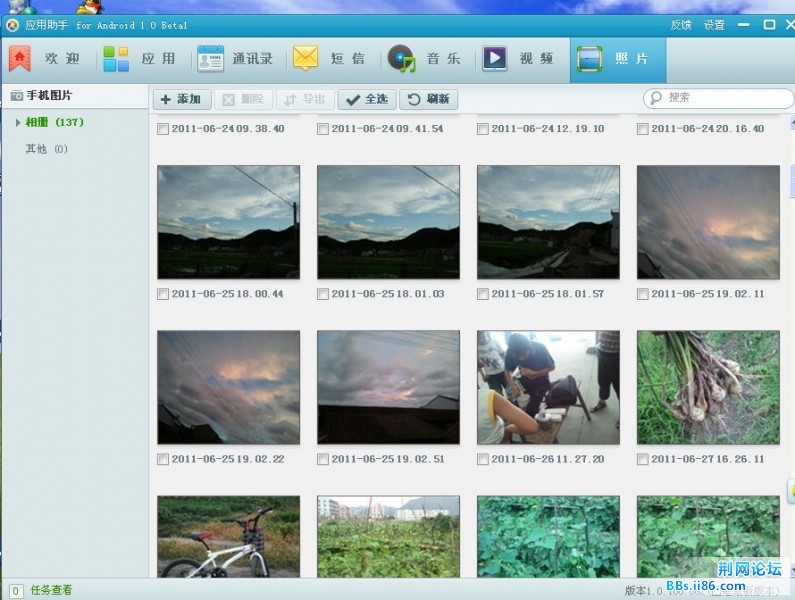Expand the 相册 (137) album tree node

coord(19,122)
